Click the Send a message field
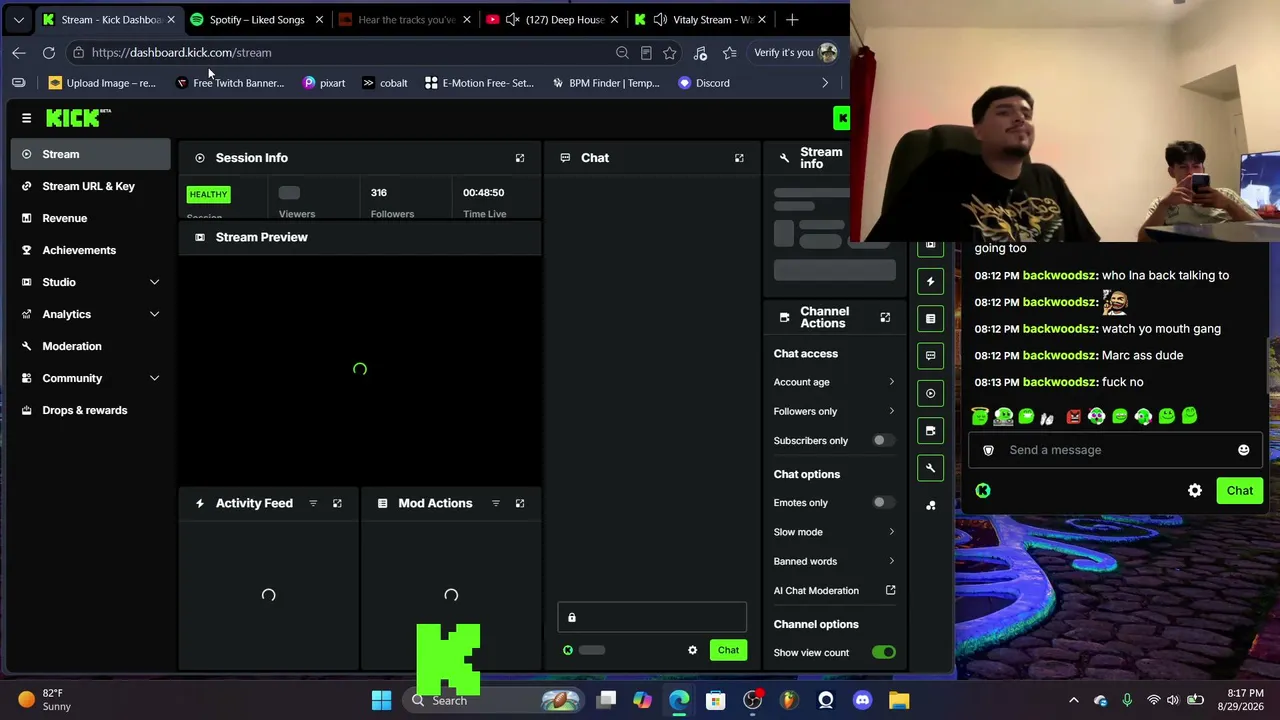This screenshot has height=720, width=1280. pyautogui.click(x=1115, y=450)
